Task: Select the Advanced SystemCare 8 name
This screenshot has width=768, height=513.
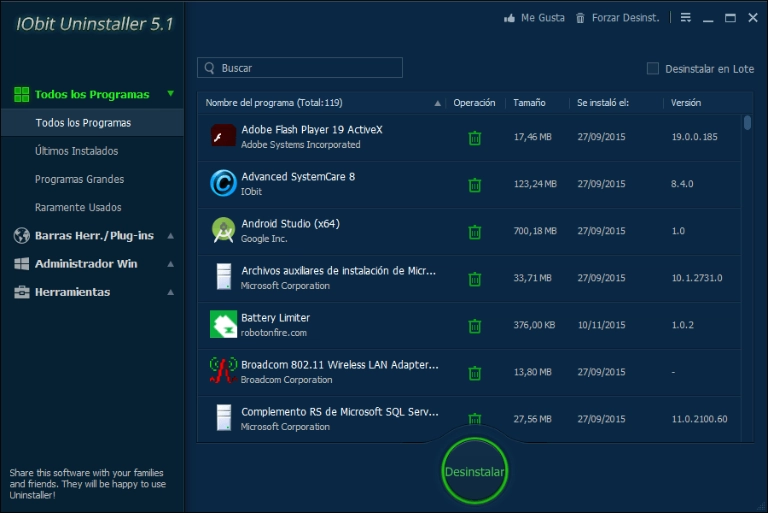Action: (298, 177)
